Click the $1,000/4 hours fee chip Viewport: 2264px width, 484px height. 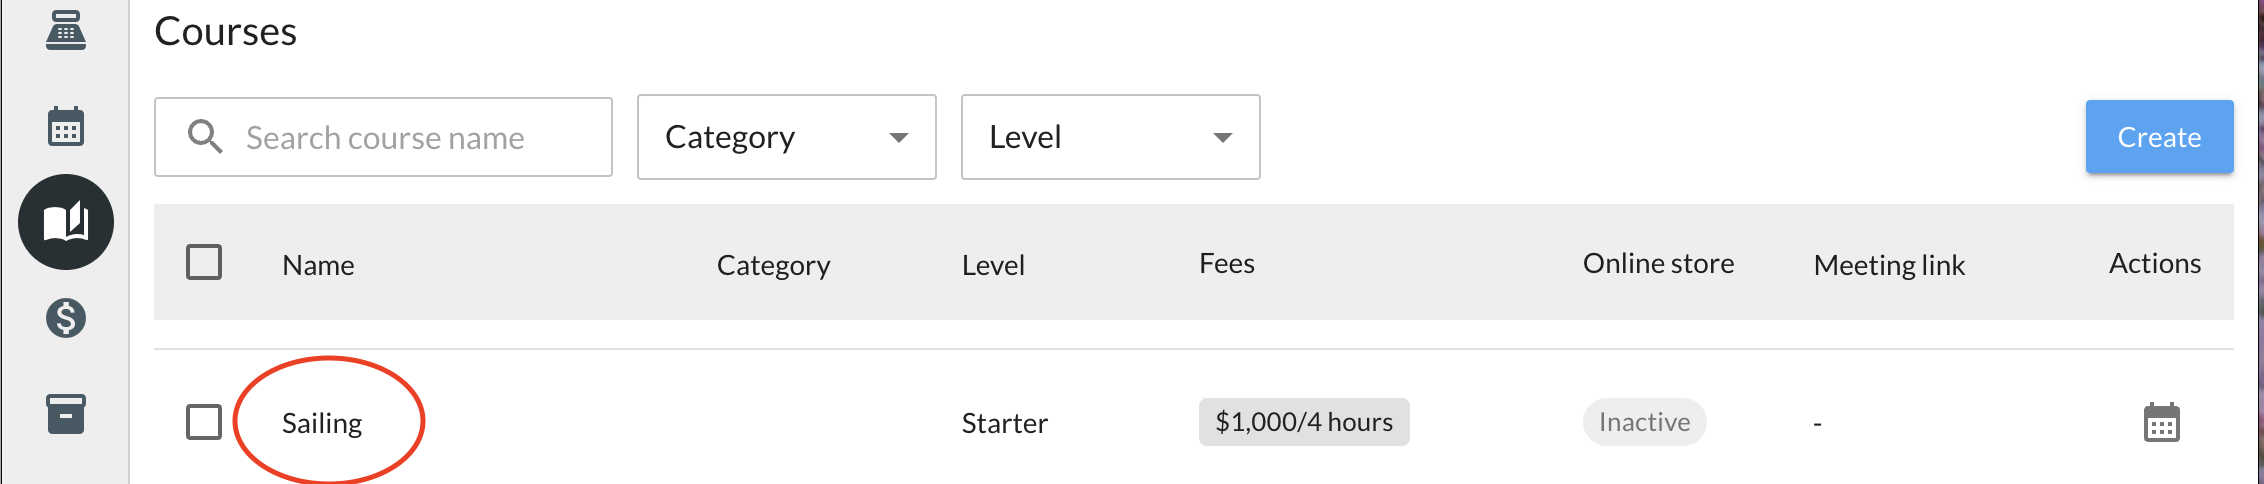tap(1303, 422)
